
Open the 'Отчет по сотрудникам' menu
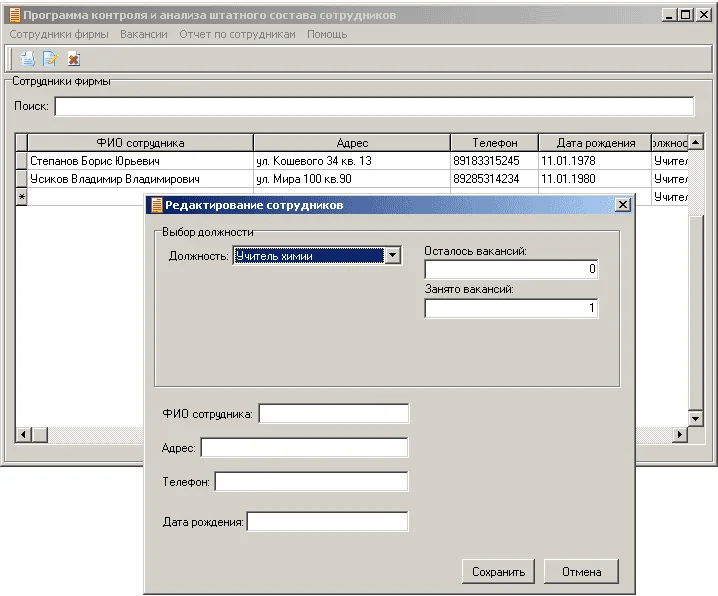coord(237,34)
